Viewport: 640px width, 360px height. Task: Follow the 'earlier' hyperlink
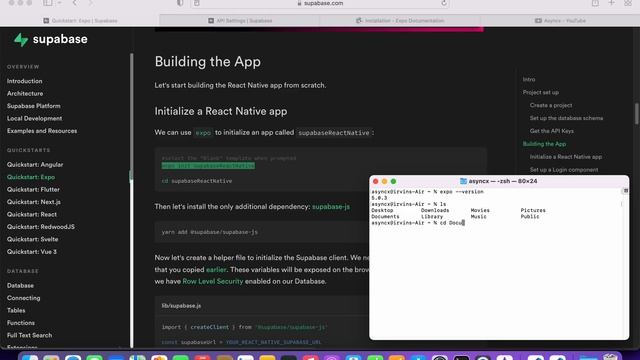click(216, 270)
